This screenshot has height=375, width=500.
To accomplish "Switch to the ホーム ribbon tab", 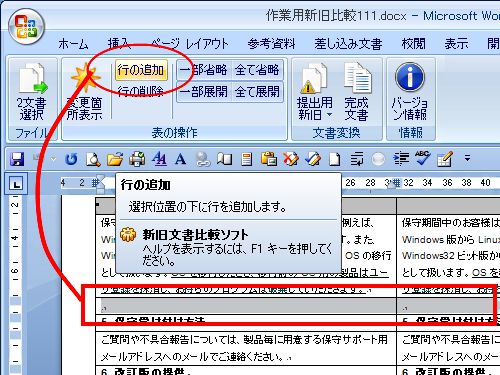I will [73, 43].
